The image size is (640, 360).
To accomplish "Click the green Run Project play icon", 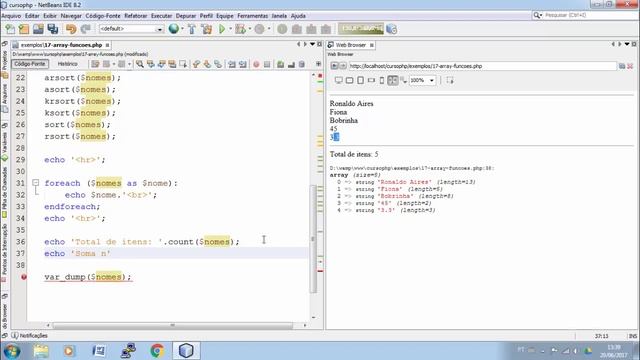I will click(222, 29).
